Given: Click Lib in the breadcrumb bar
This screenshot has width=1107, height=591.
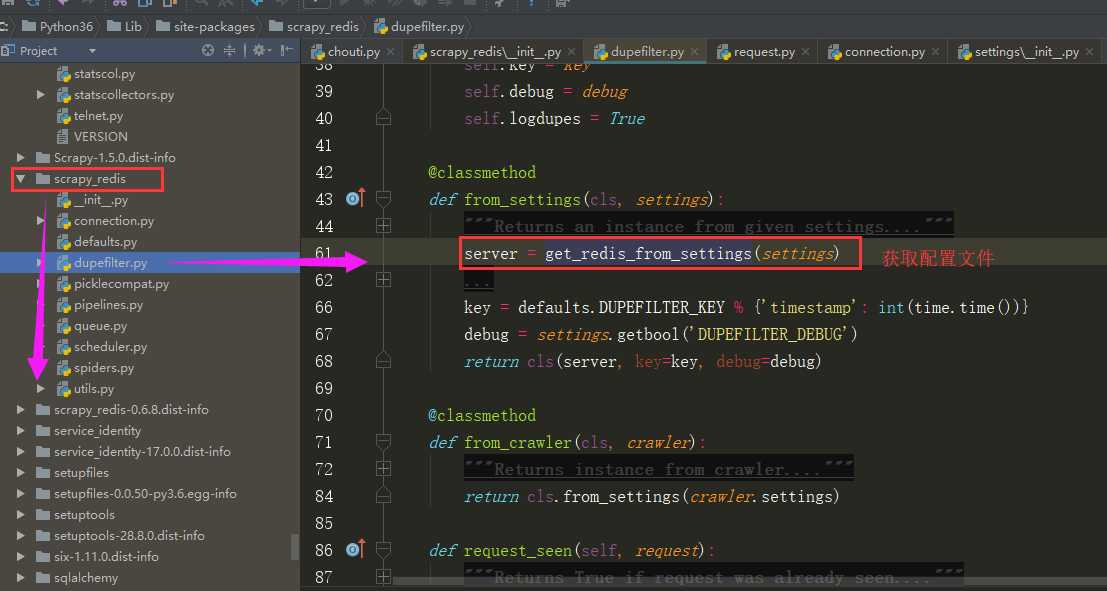Looking at the screenshot, I should tap(125, 27).
